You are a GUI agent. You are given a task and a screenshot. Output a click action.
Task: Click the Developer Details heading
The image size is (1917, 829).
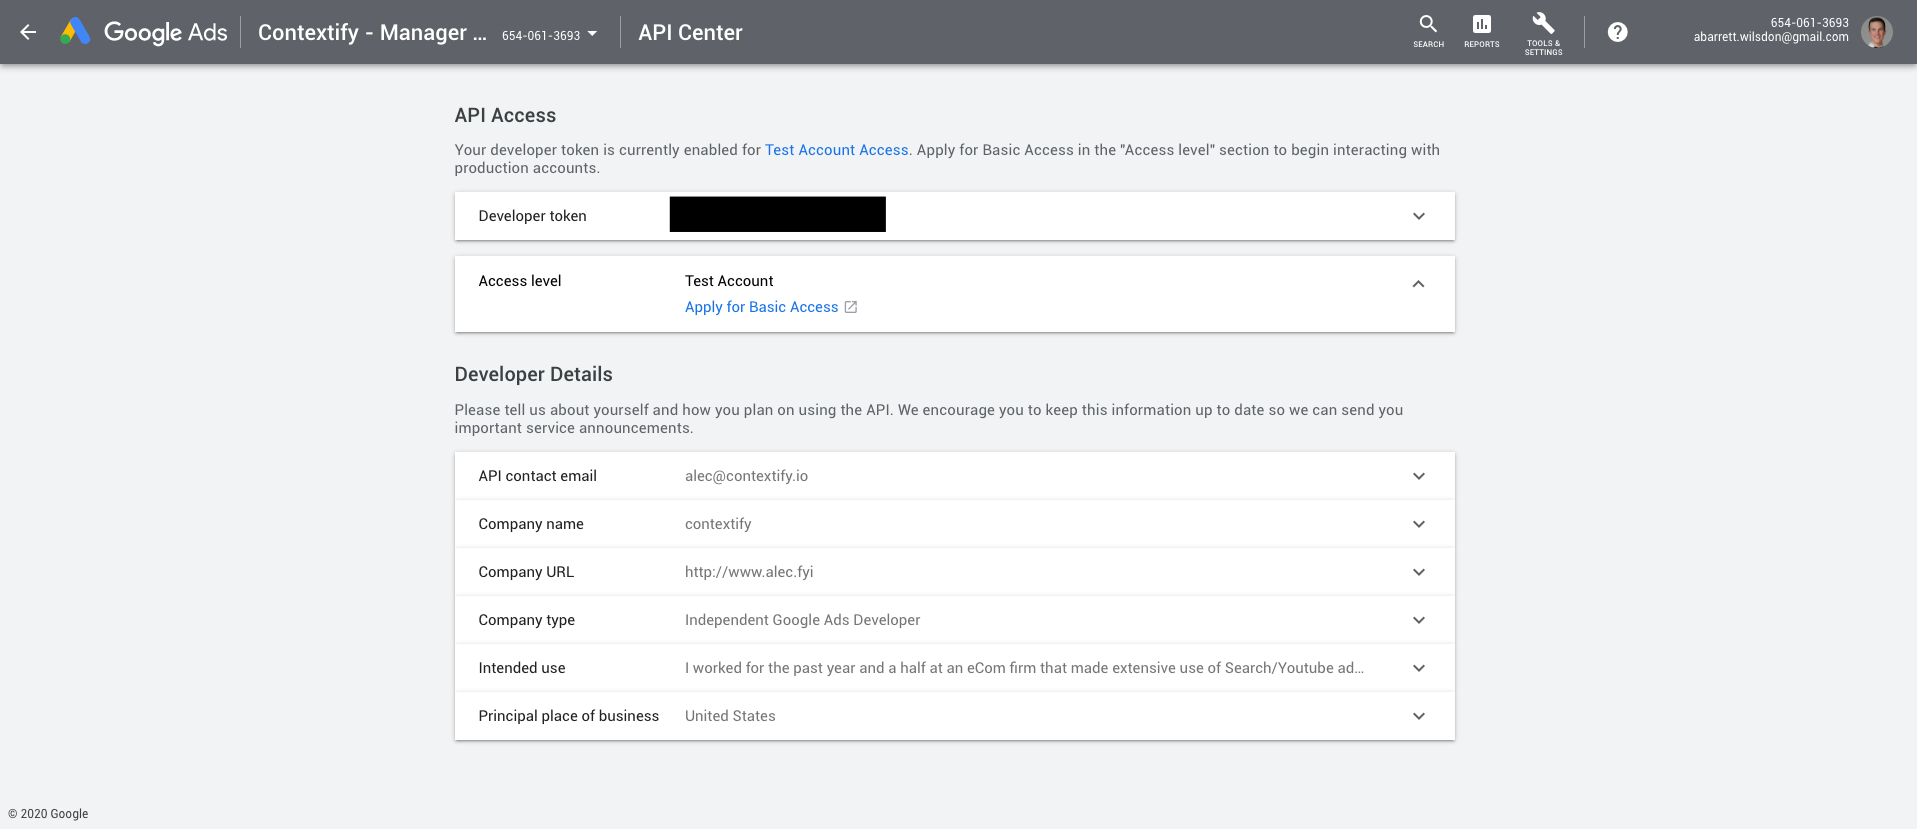pos(533,374)
